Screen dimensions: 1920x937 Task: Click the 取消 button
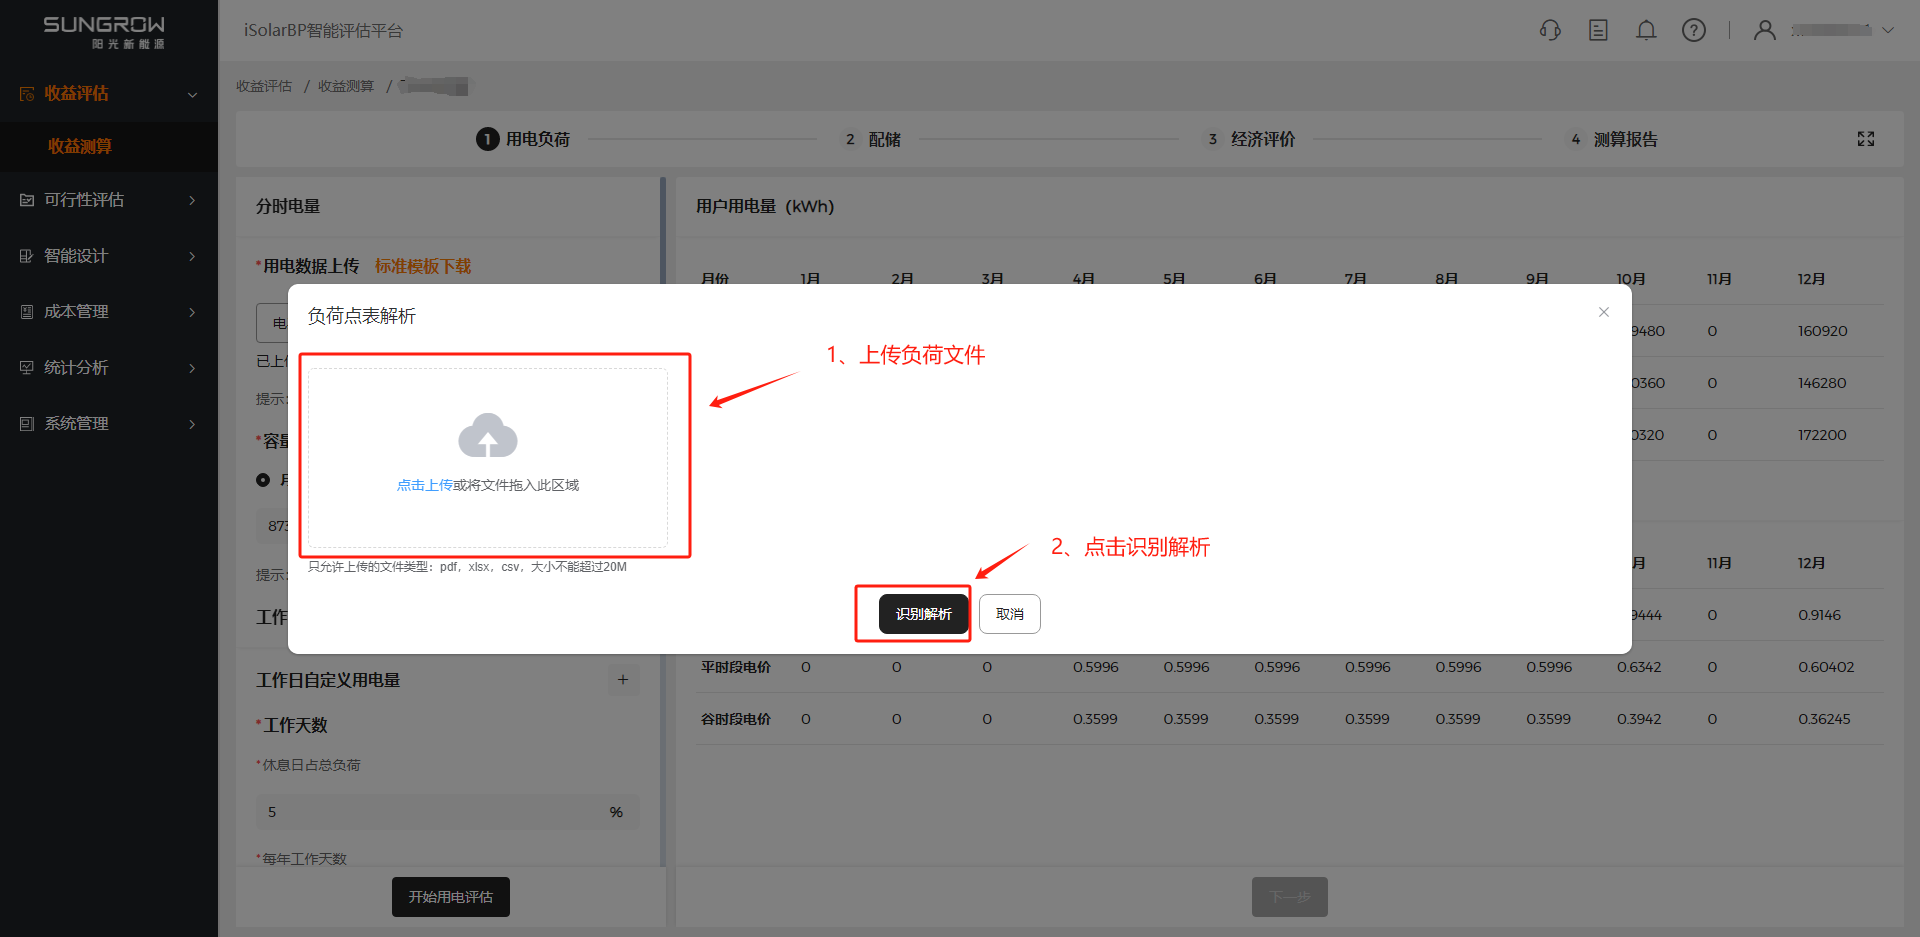coord(1010,614)
